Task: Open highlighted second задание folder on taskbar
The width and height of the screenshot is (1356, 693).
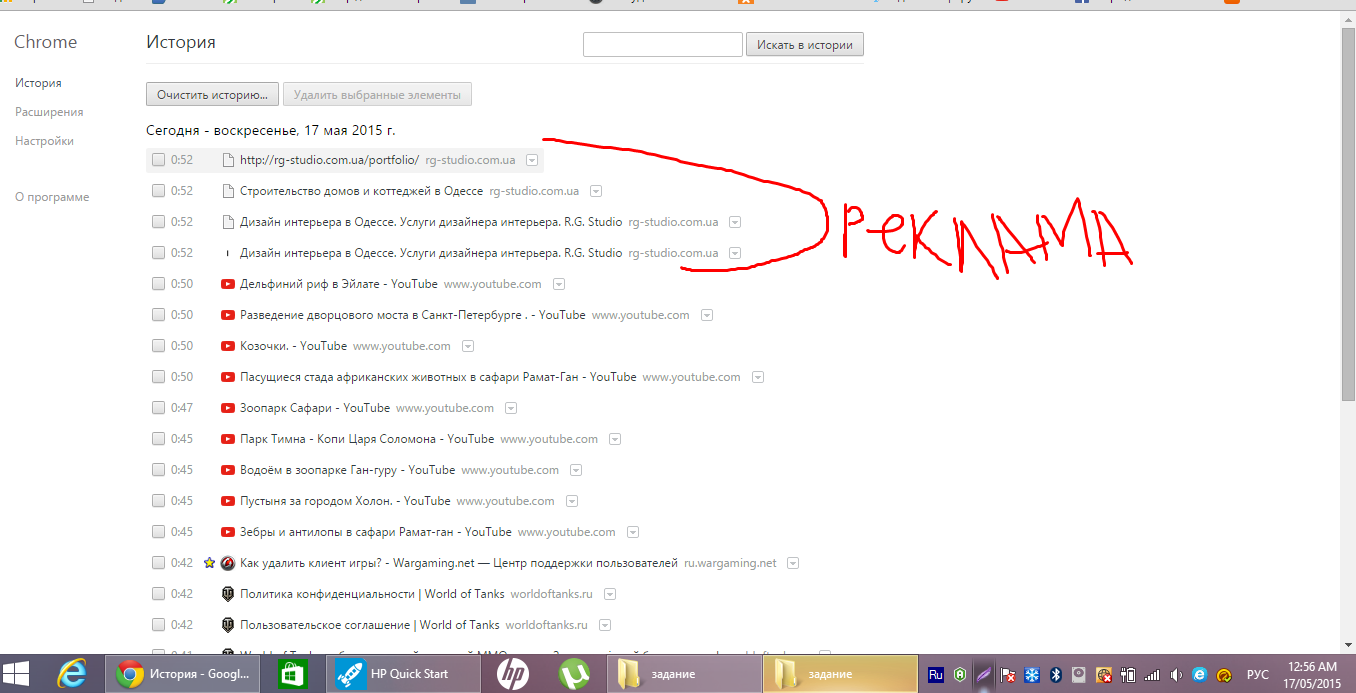Action: [840, 674]
